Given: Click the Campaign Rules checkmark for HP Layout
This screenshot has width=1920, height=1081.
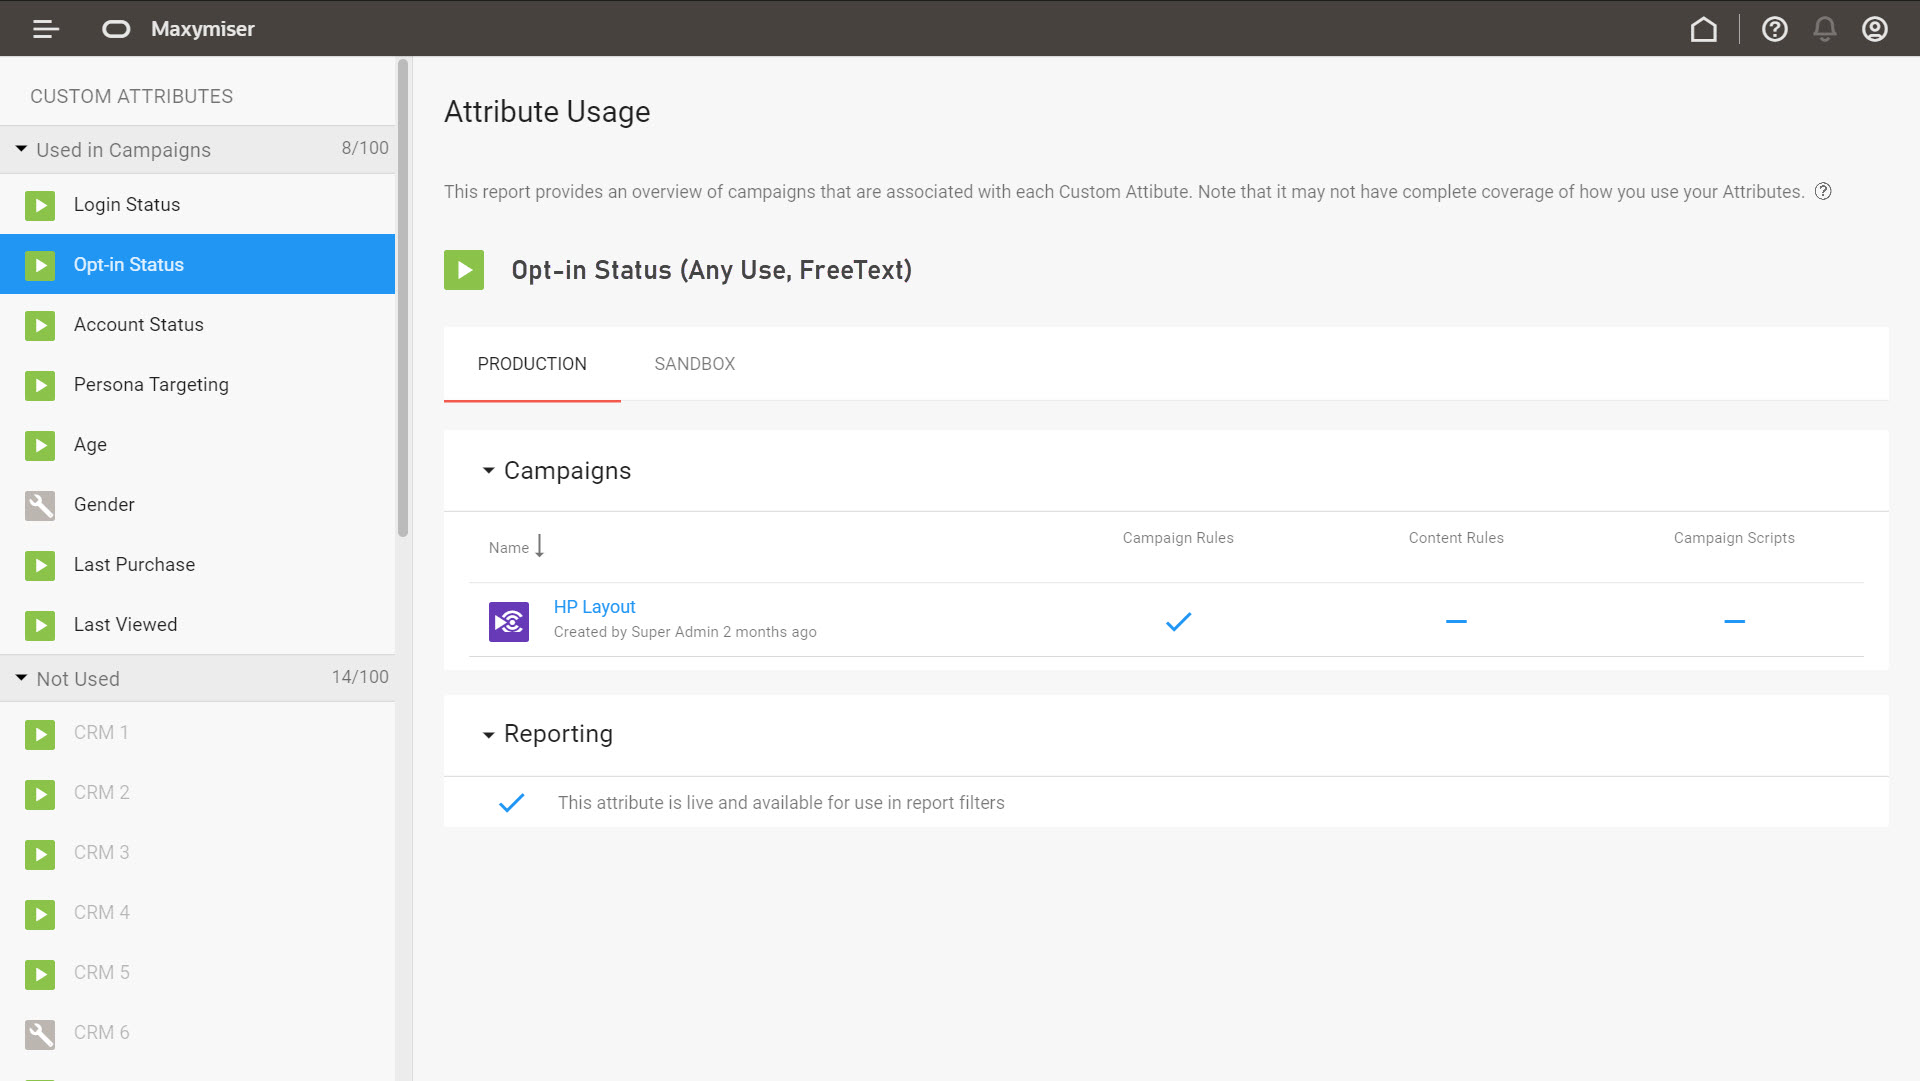Looking at the screenshot, I should 1178,621.
